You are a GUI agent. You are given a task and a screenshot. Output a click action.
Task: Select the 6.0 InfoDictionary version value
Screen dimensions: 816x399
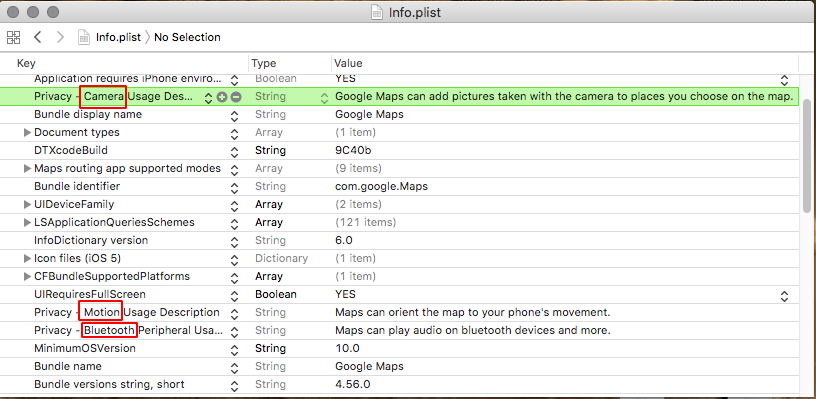pyautogui.click(x=344, y=240)
